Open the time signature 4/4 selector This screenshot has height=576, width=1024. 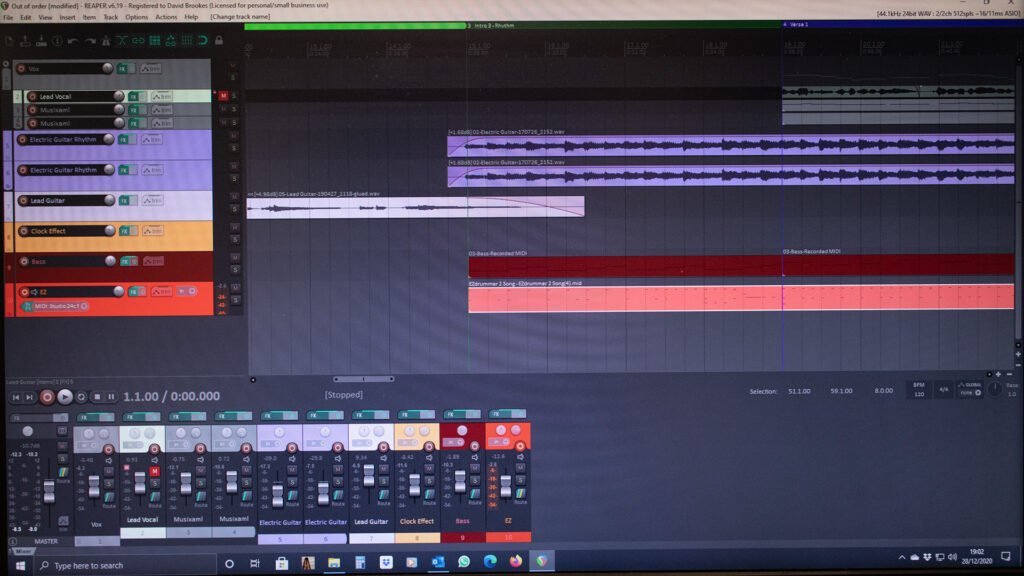pos(942,389)
